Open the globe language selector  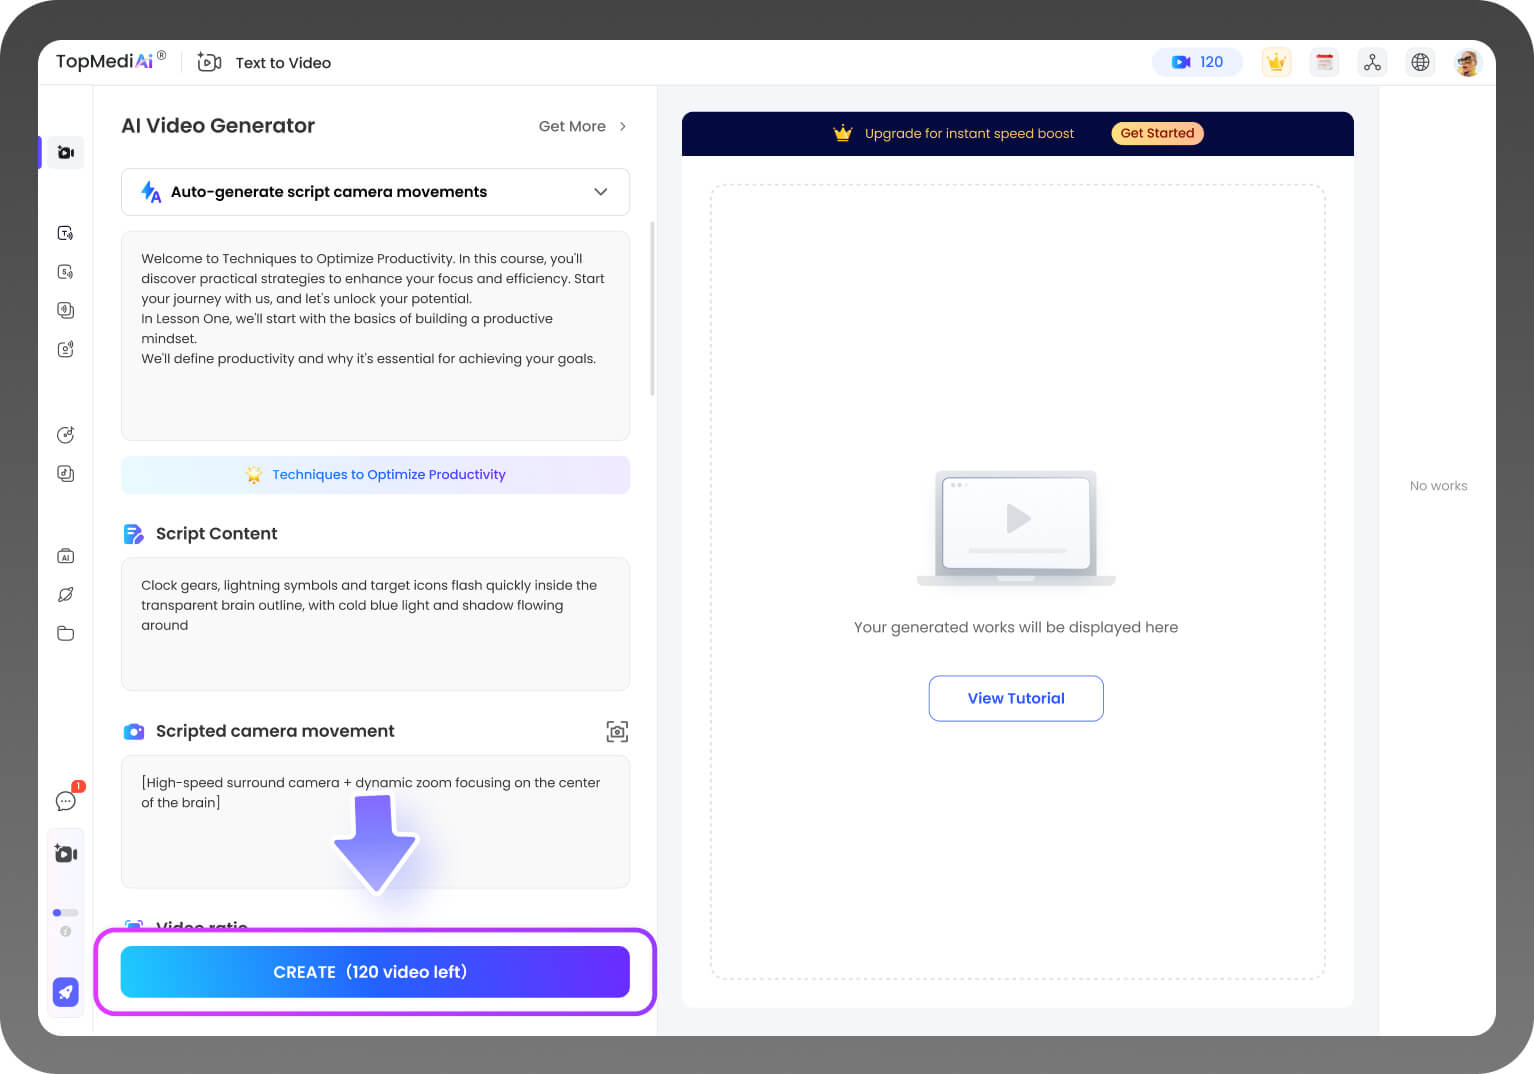coord(1420,62)
